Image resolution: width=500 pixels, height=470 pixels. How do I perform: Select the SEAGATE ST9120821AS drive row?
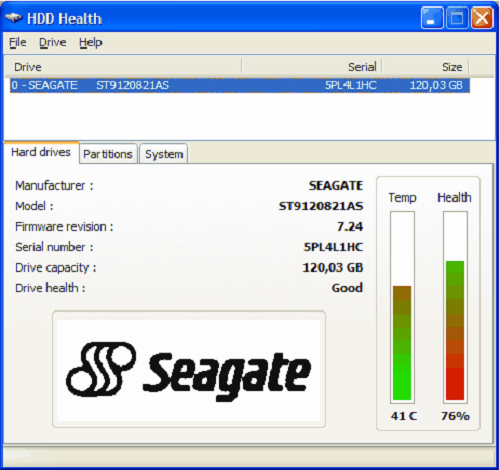click(240, 85)
